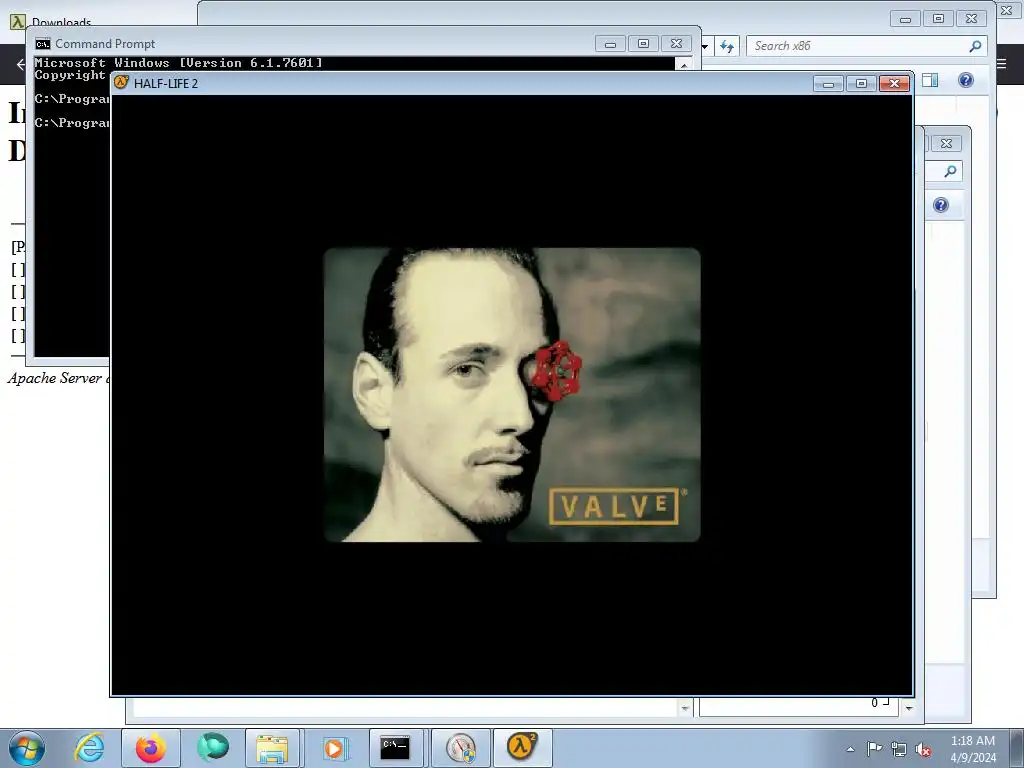Viewport: 1024px width, 768px height.
Task: Maximize the Half-Life 2 window
Action: coord(861,84)
